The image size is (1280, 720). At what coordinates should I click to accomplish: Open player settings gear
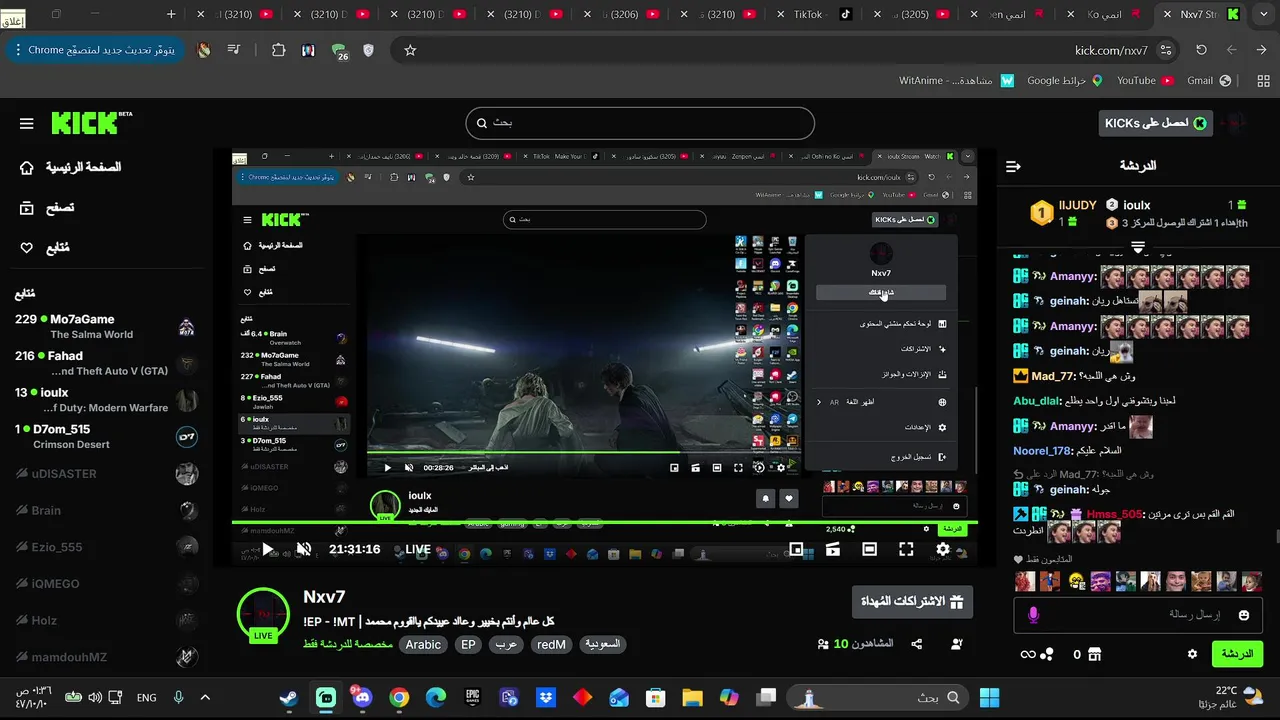click(x=943, y=549)
